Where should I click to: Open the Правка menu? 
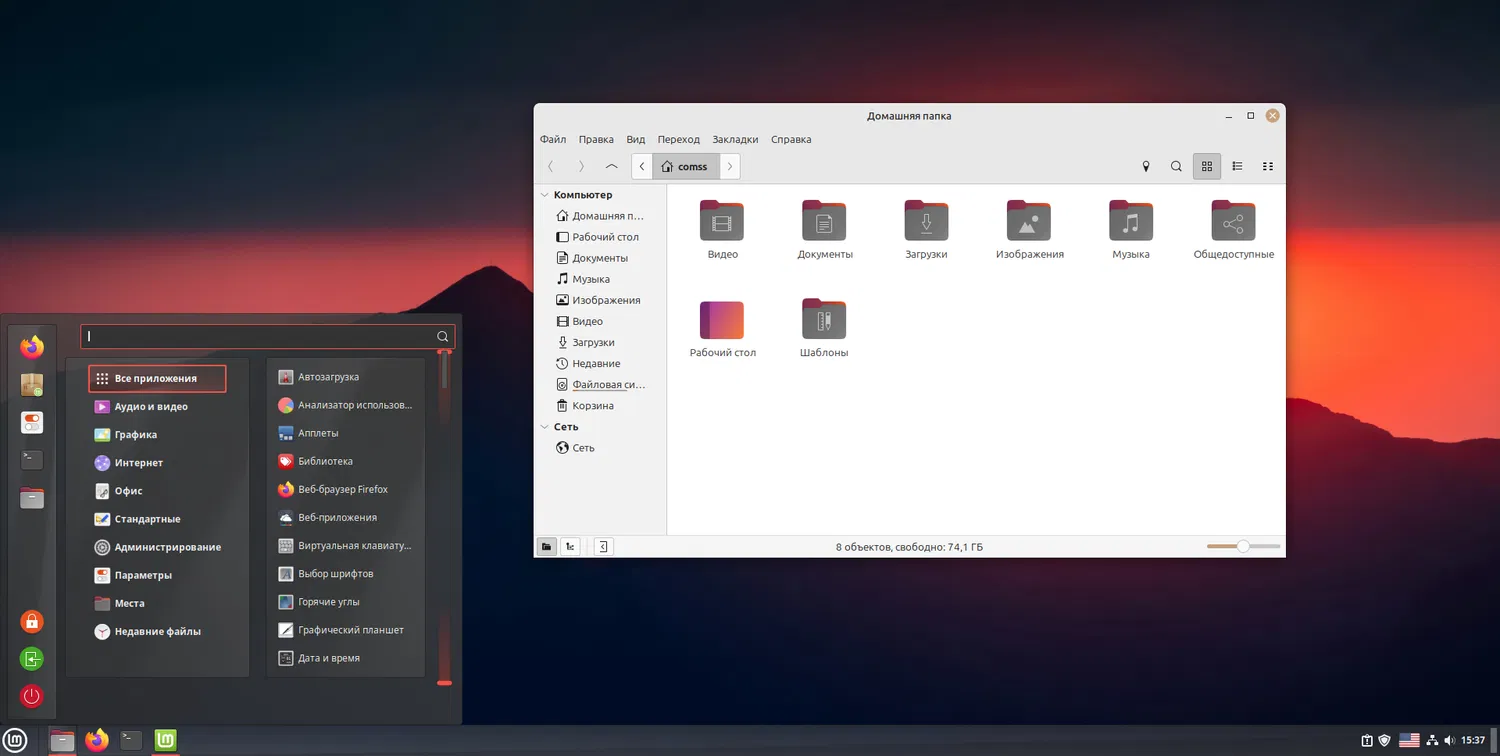(596, 139)
